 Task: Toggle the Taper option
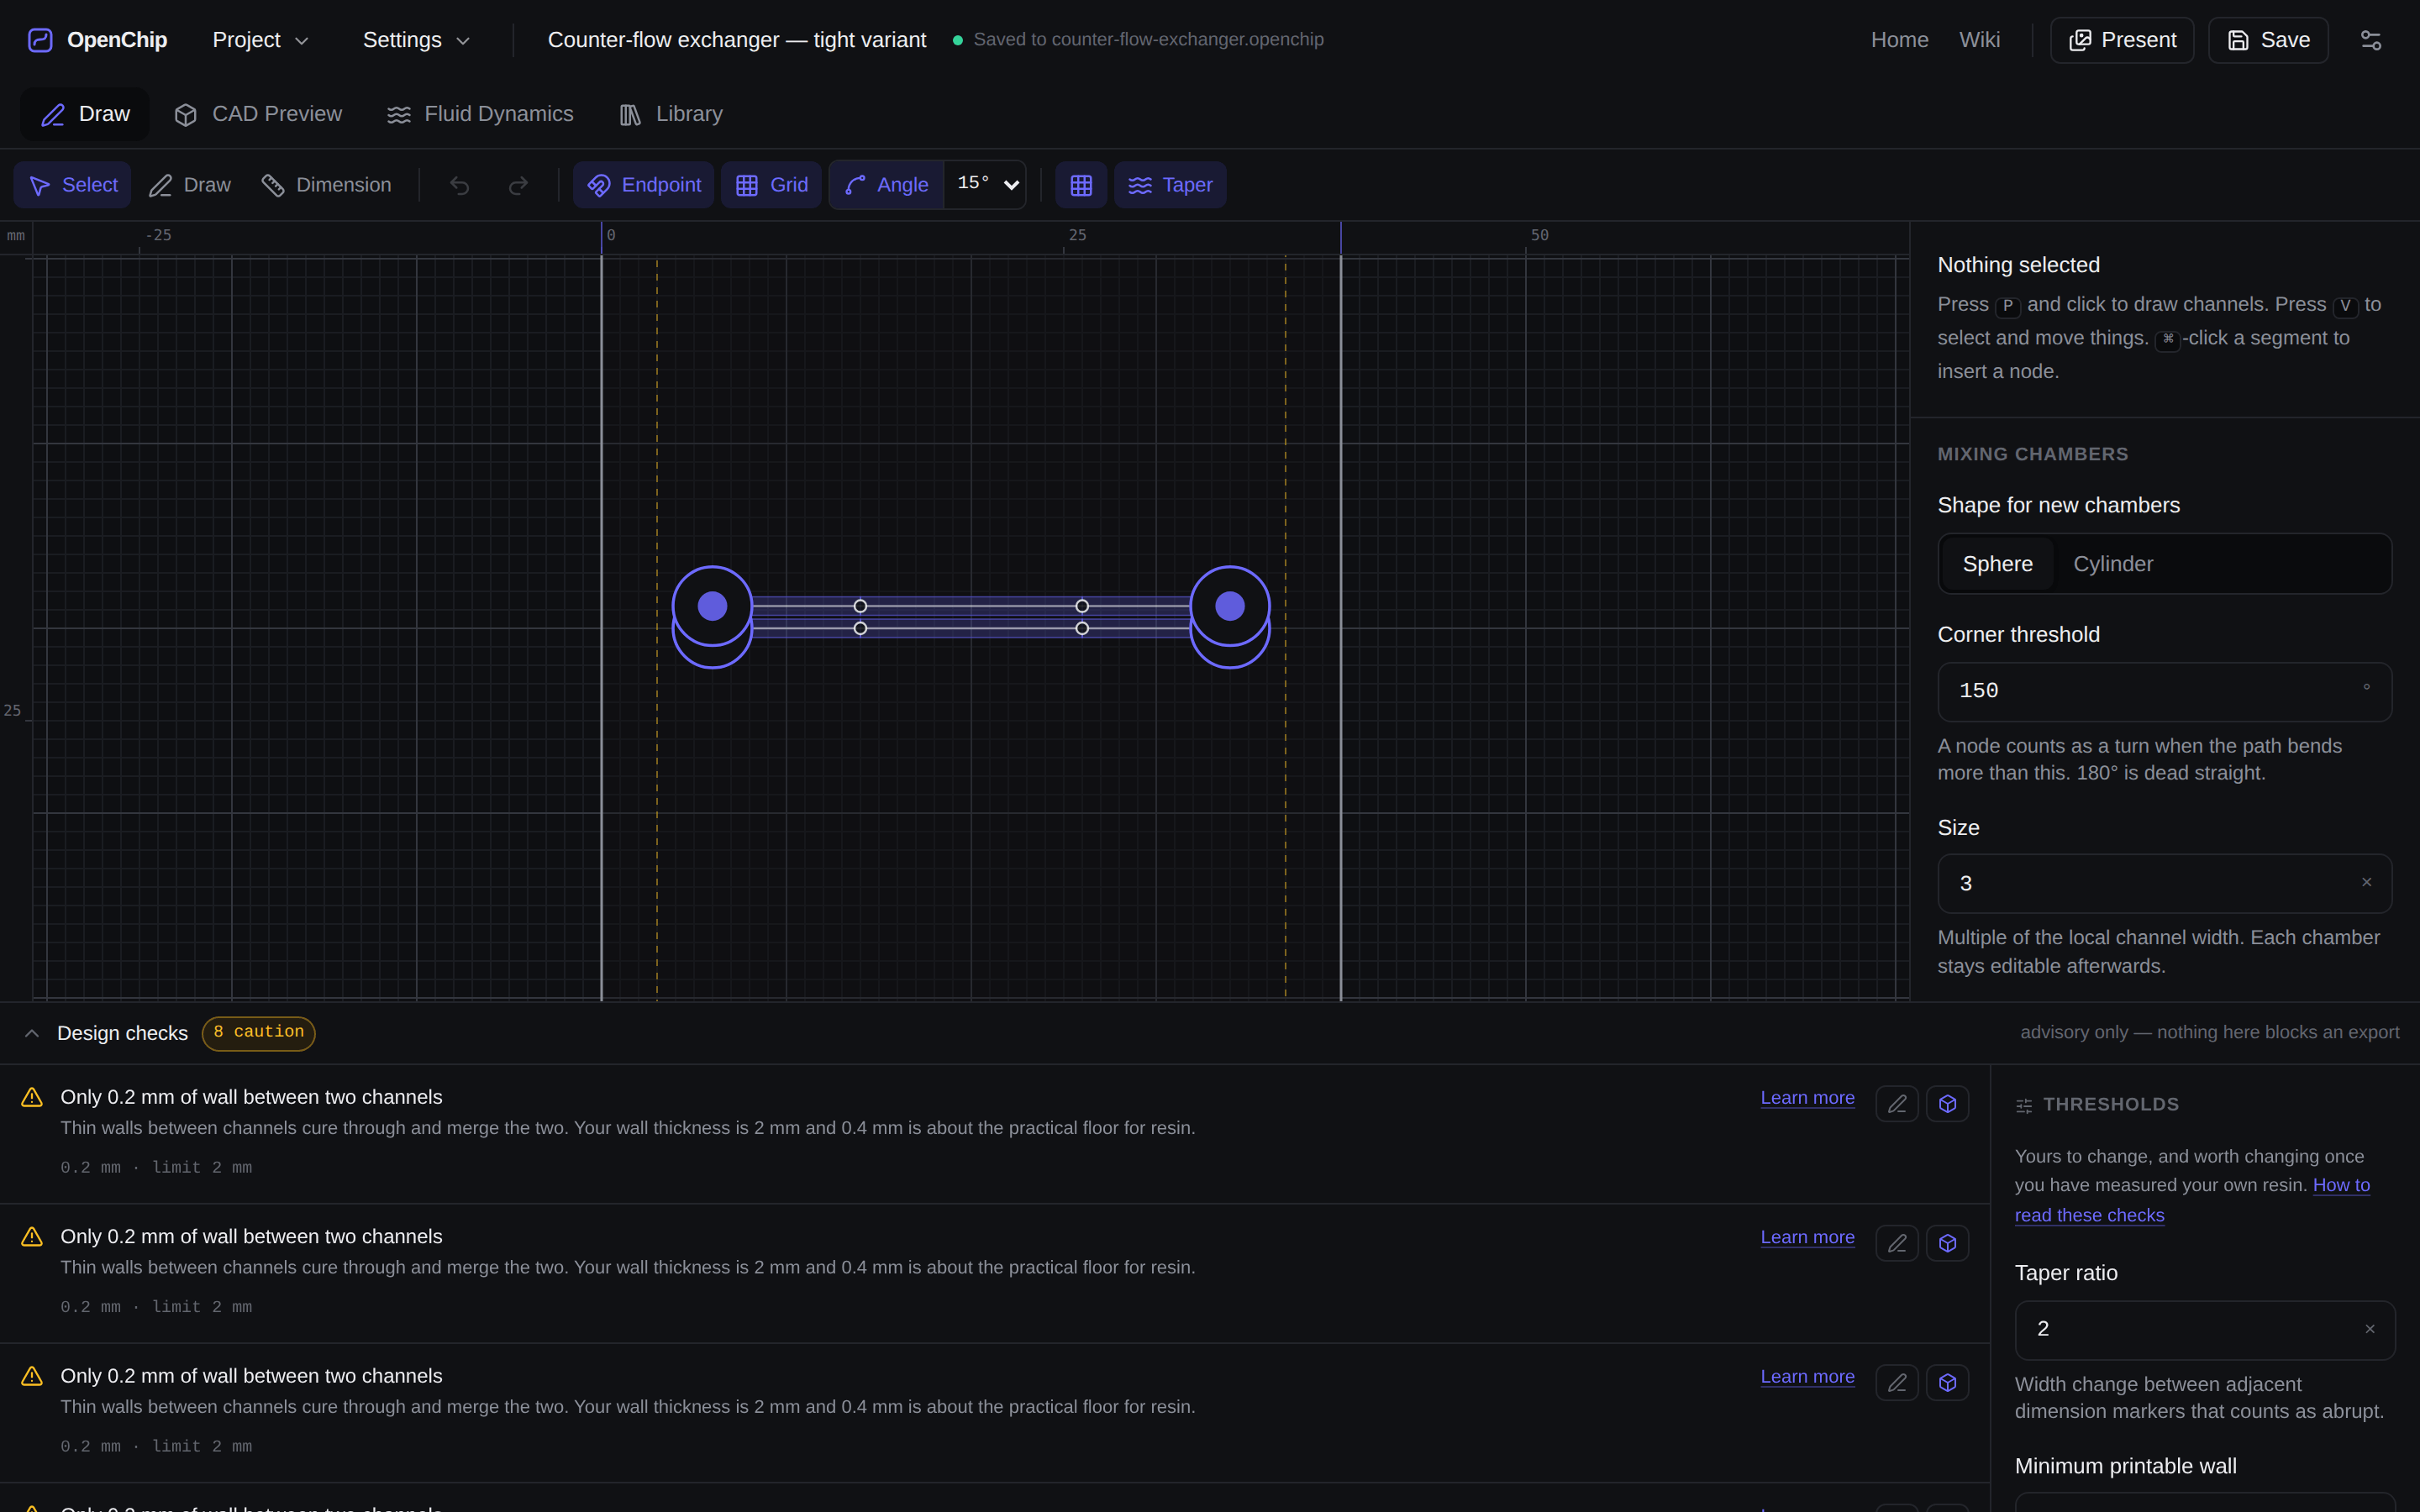pyautogui.click(x=1170, y=185)
